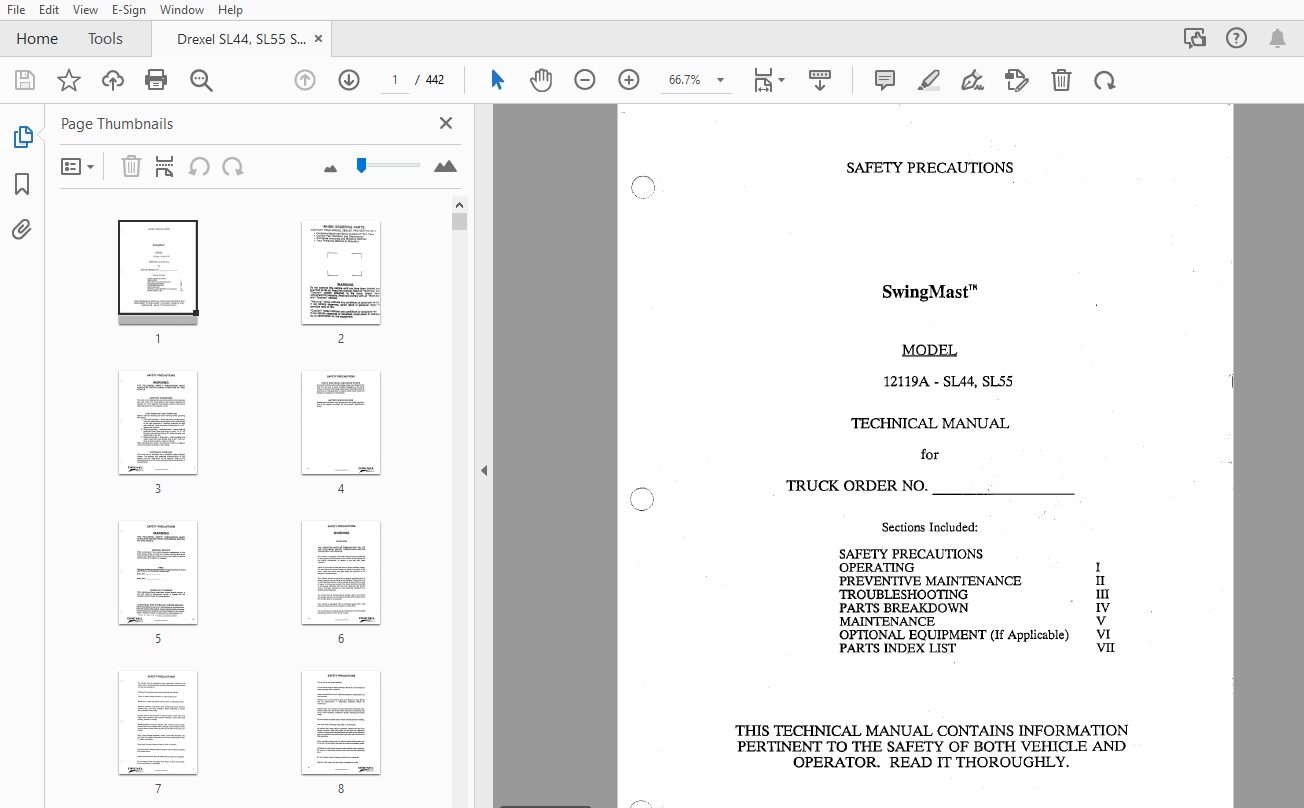This screenshot has height=808, width=1304.
Task: Add the document to bookmarks with the star icon
Action: [69, 80]
